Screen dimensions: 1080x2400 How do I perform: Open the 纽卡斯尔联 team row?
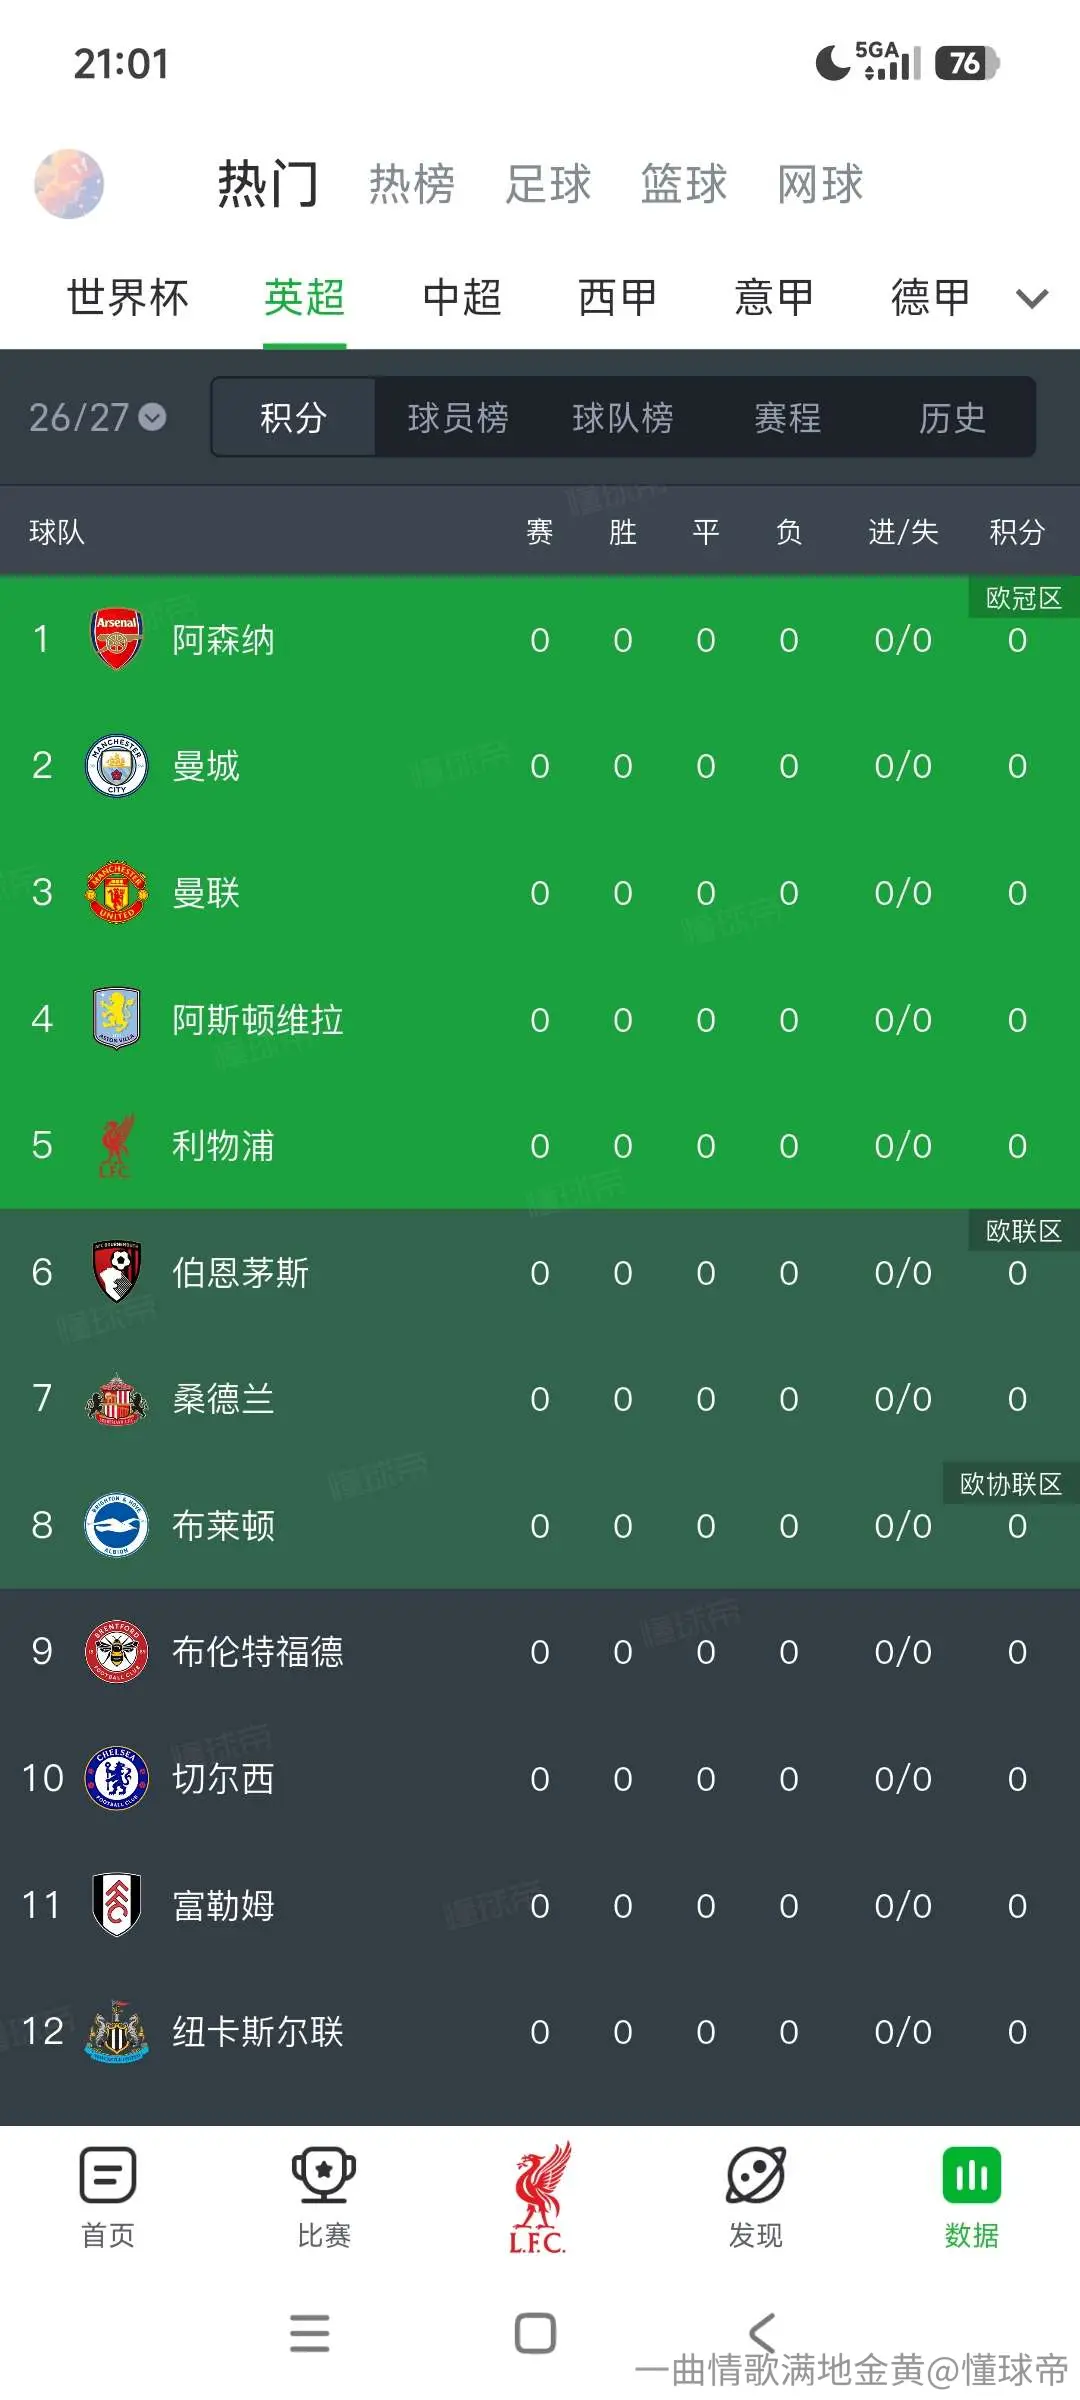[x=540, y=2031]
